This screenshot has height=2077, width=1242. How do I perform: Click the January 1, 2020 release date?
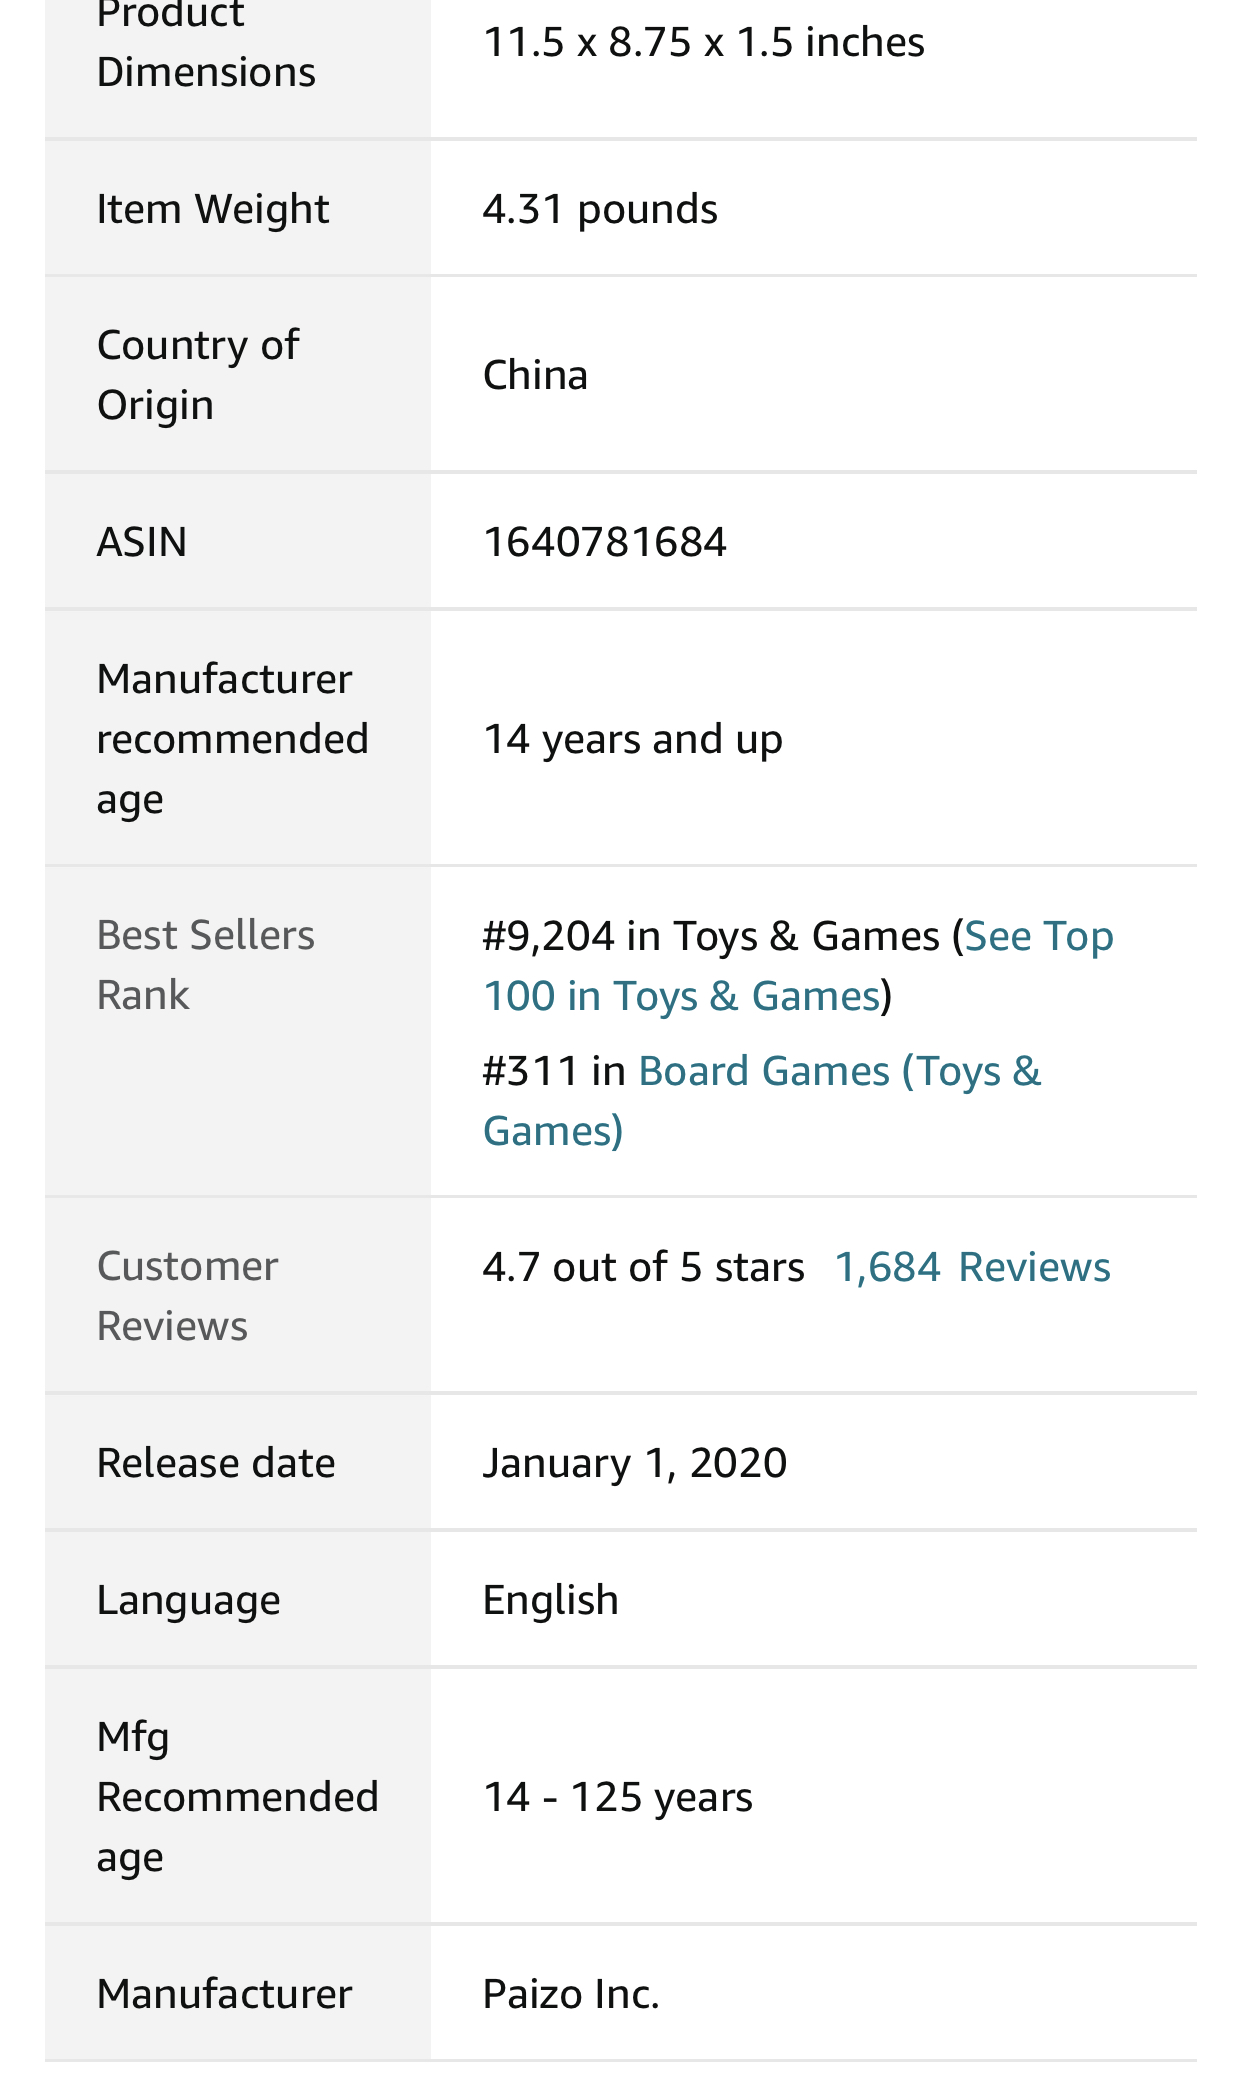pyautogui.click(x=635, y=1463)
